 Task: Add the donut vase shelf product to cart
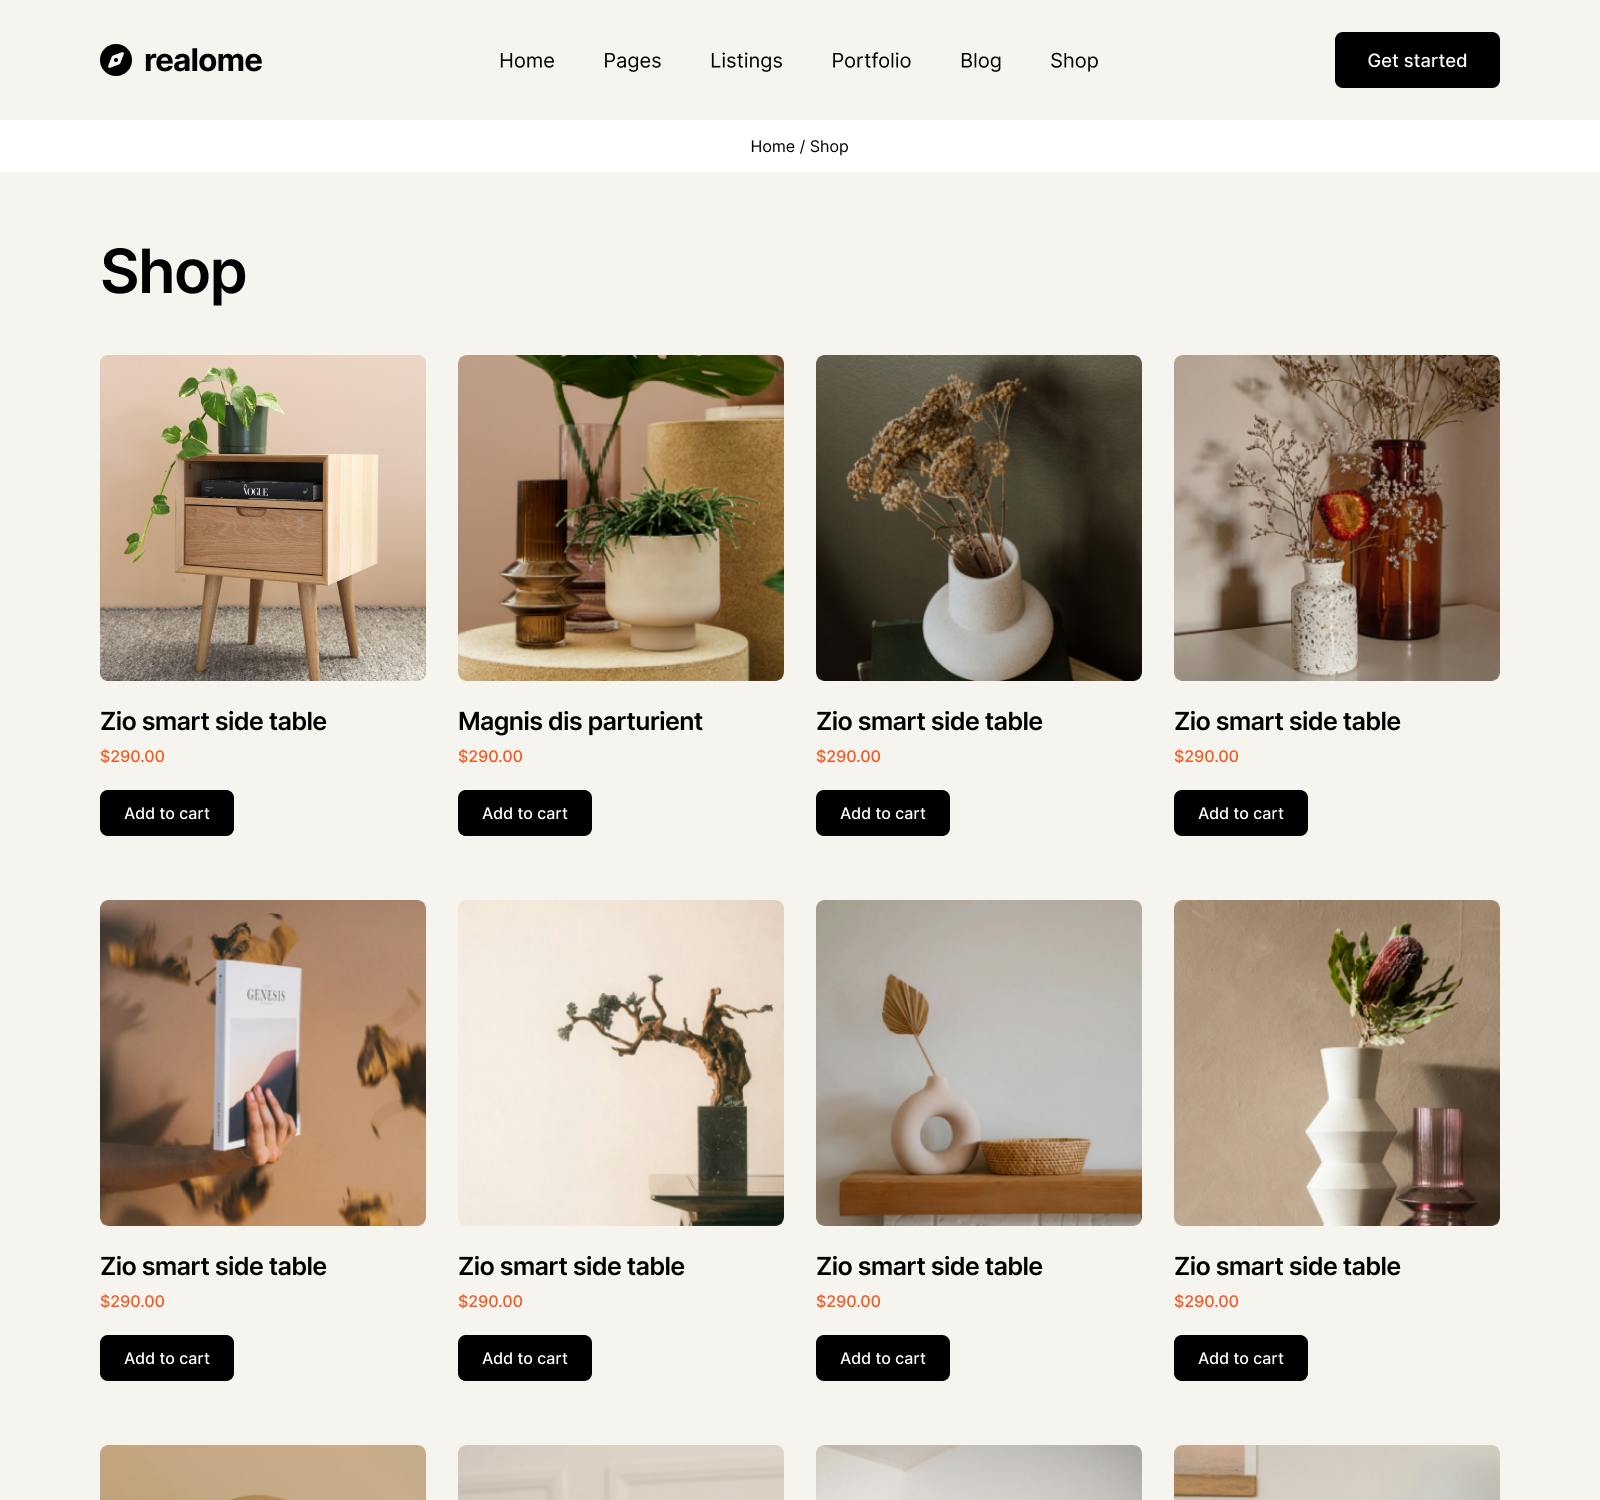pos(883,1358)
